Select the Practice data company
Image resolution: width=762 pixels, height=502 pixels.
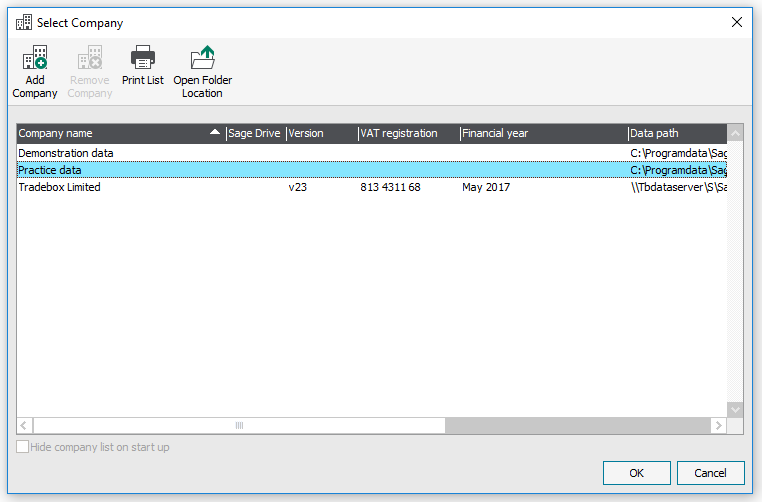(x=372, y=170)
